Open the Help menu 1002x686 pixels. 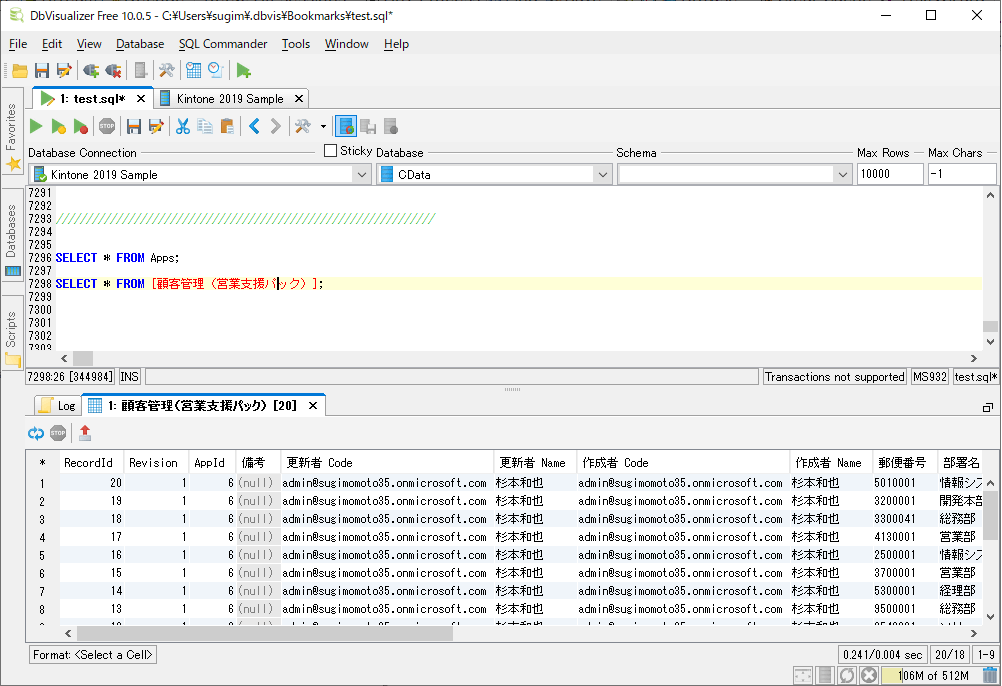pos(396,44)
